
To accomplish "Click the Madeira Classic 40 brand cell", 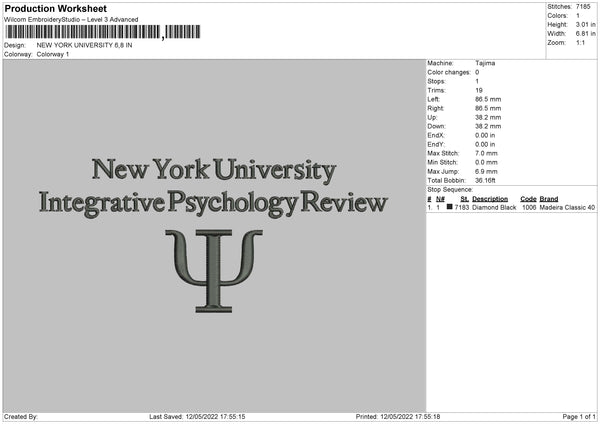I will point(567,207).
